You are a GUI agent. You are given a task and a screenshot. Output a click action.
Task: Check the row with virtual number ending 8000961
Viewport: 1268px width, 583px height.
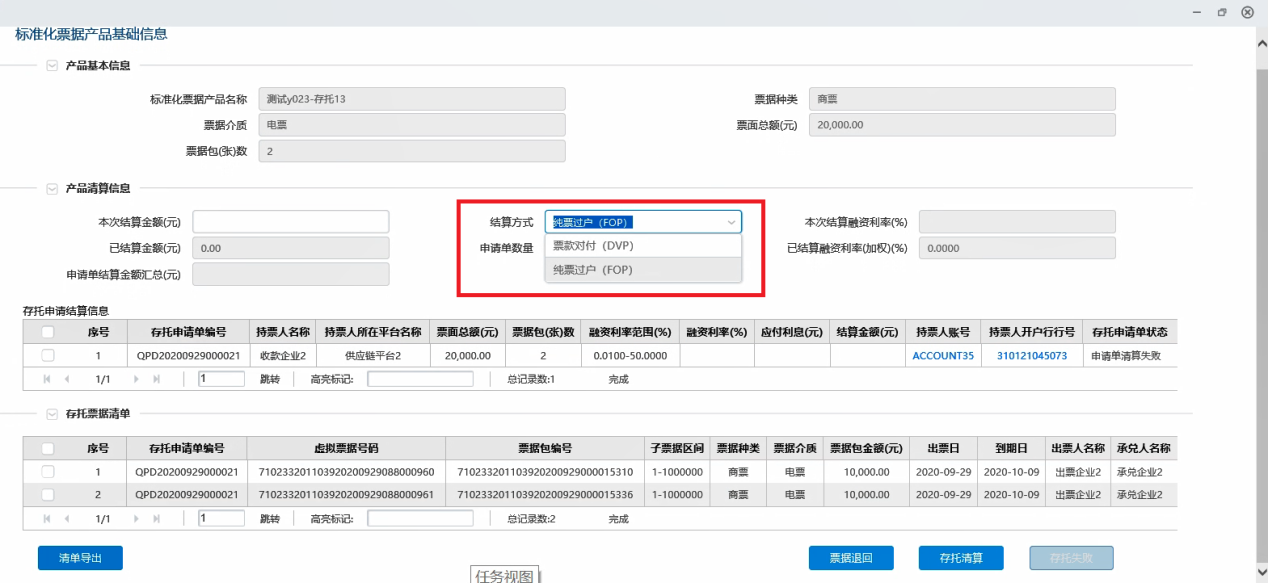48,494
